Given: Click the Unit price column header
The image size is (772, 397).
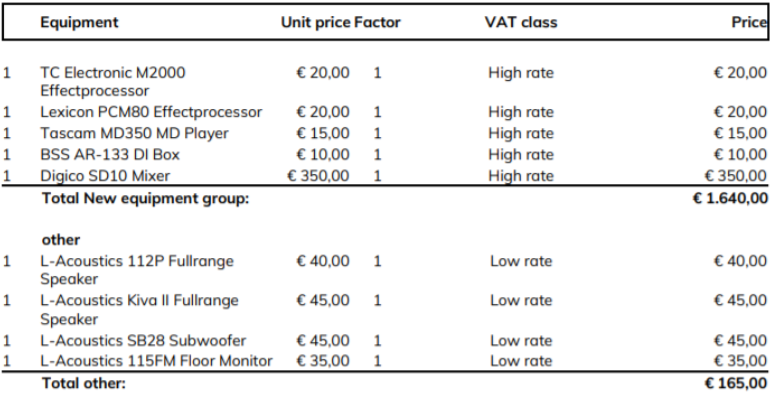Looking at the screenshot, I should (316, 22).
